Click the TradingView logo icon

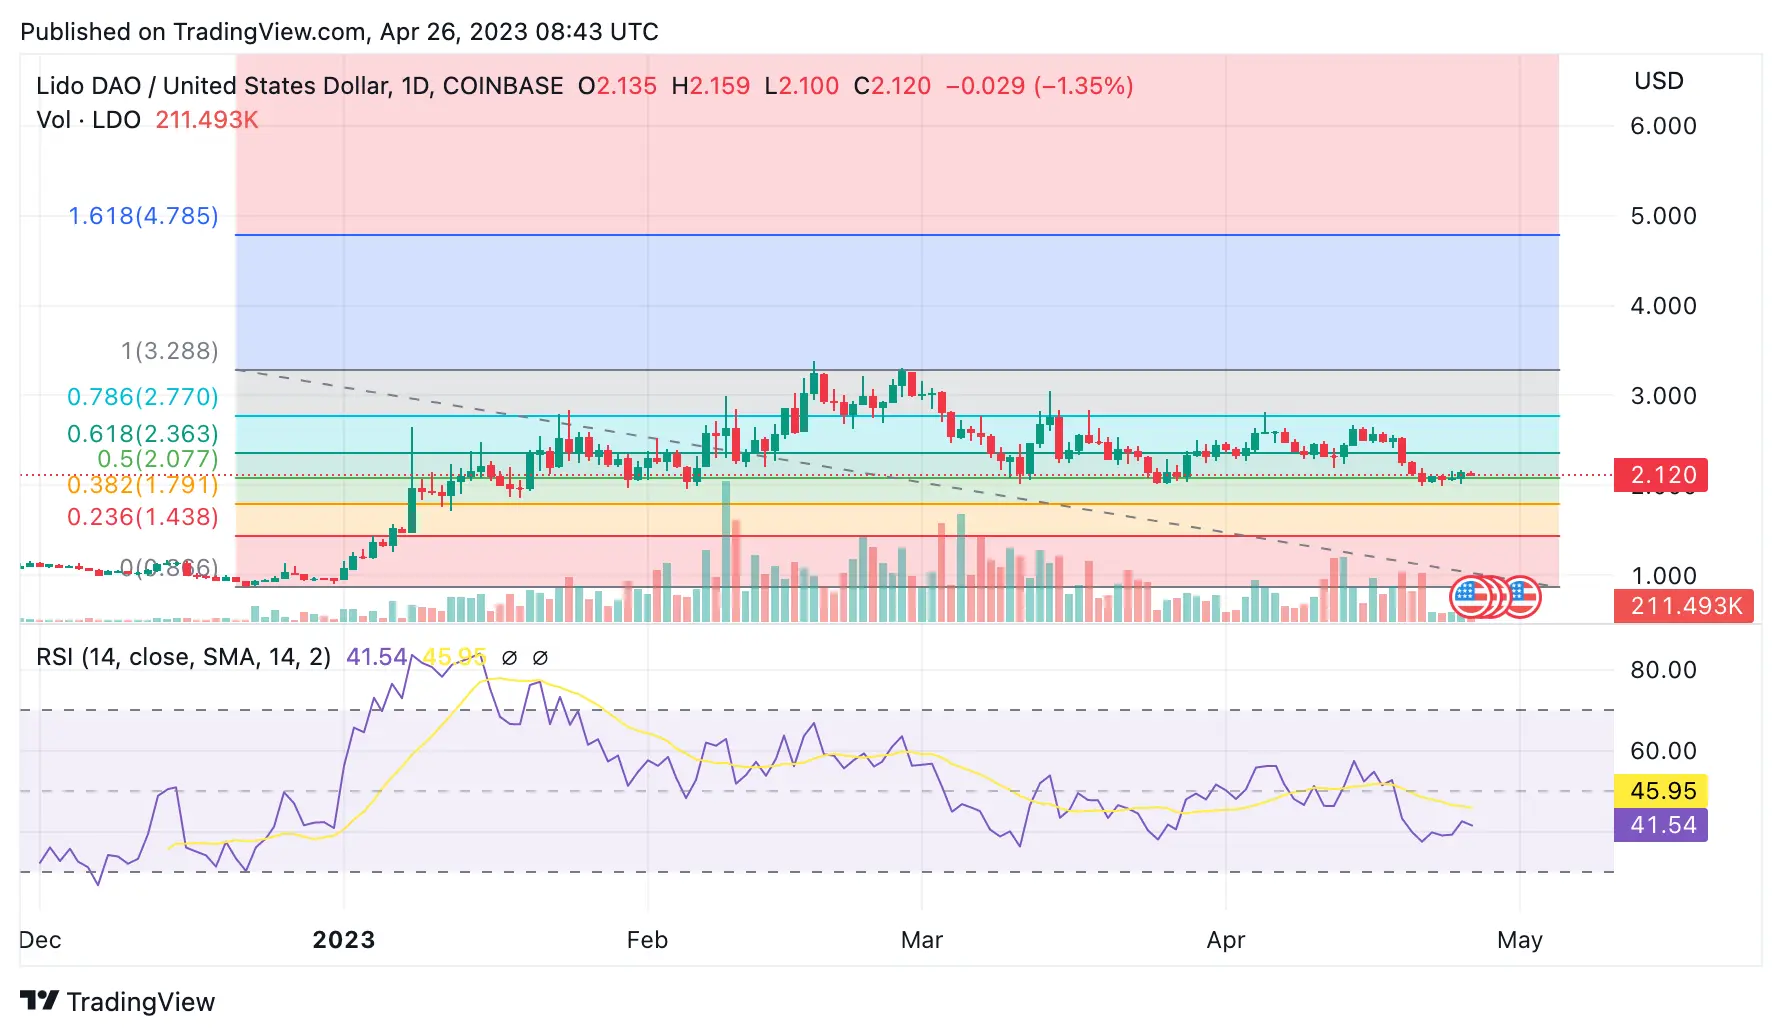click(x=39, y=1000)
